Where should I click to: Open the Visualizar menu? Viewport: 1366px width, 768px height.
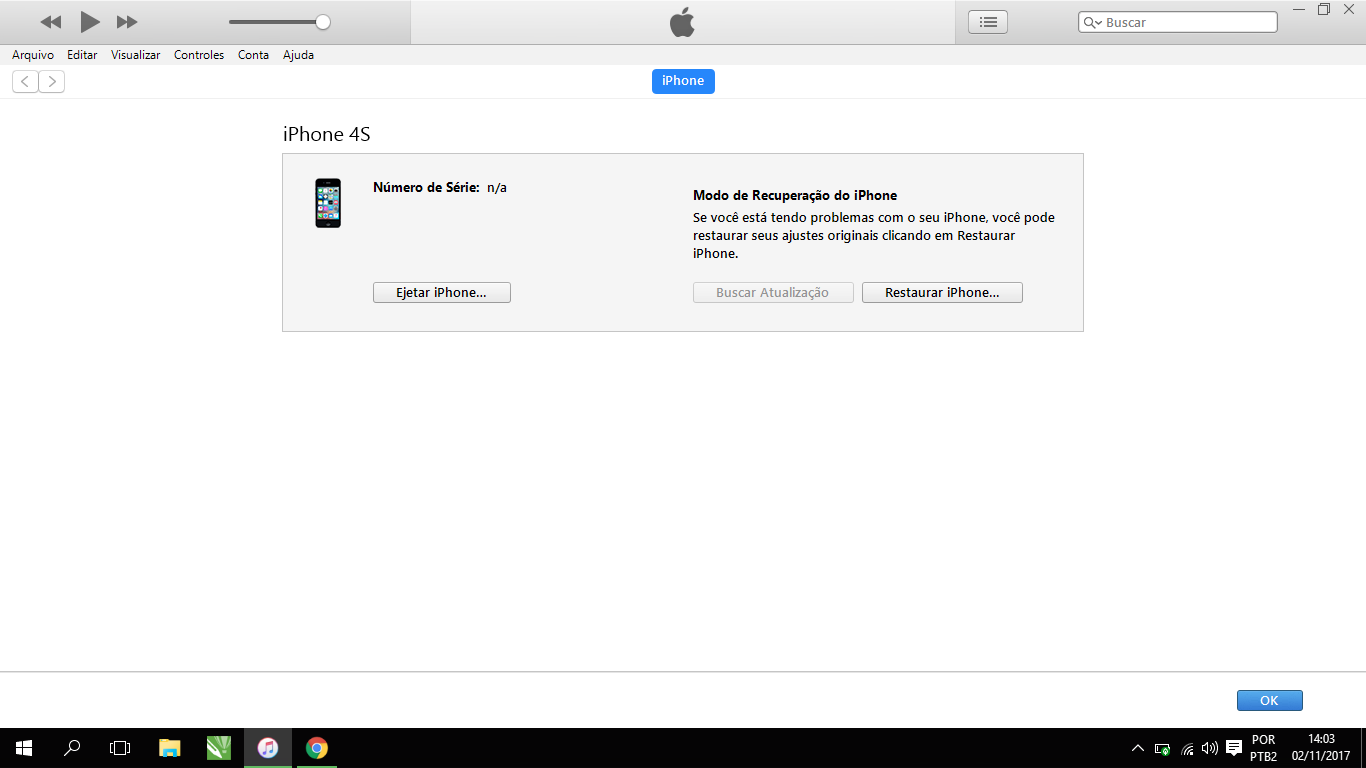click(x=136, y=55)
